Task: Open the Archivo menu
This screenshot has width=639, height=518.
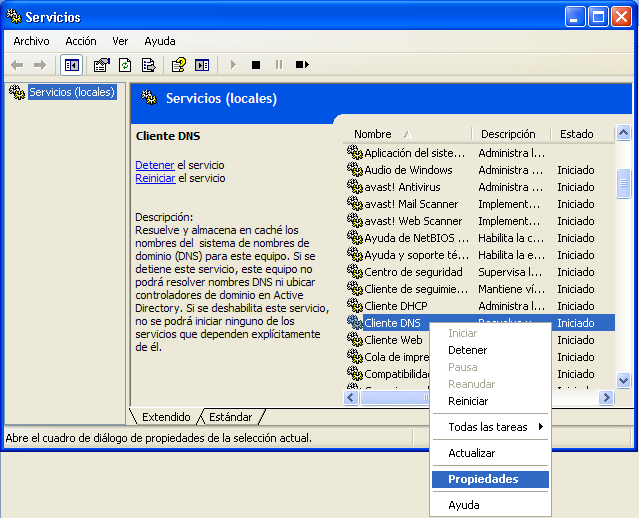Action: 31,41
